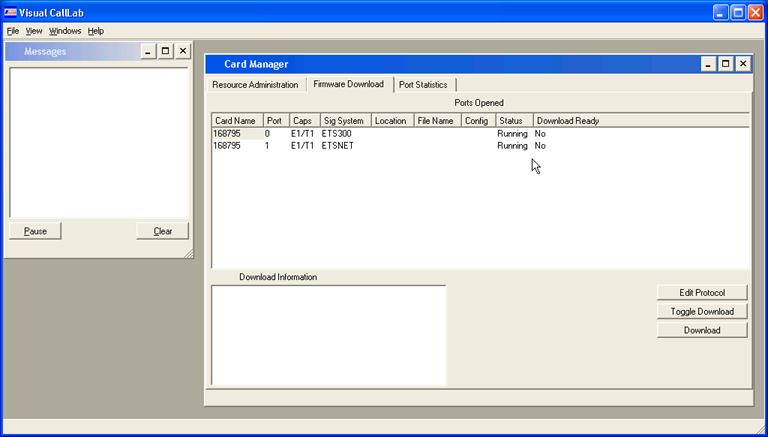This screenshot has height=437, width=768.
Task: Minimize the Card Manager window
Action: 708,64
